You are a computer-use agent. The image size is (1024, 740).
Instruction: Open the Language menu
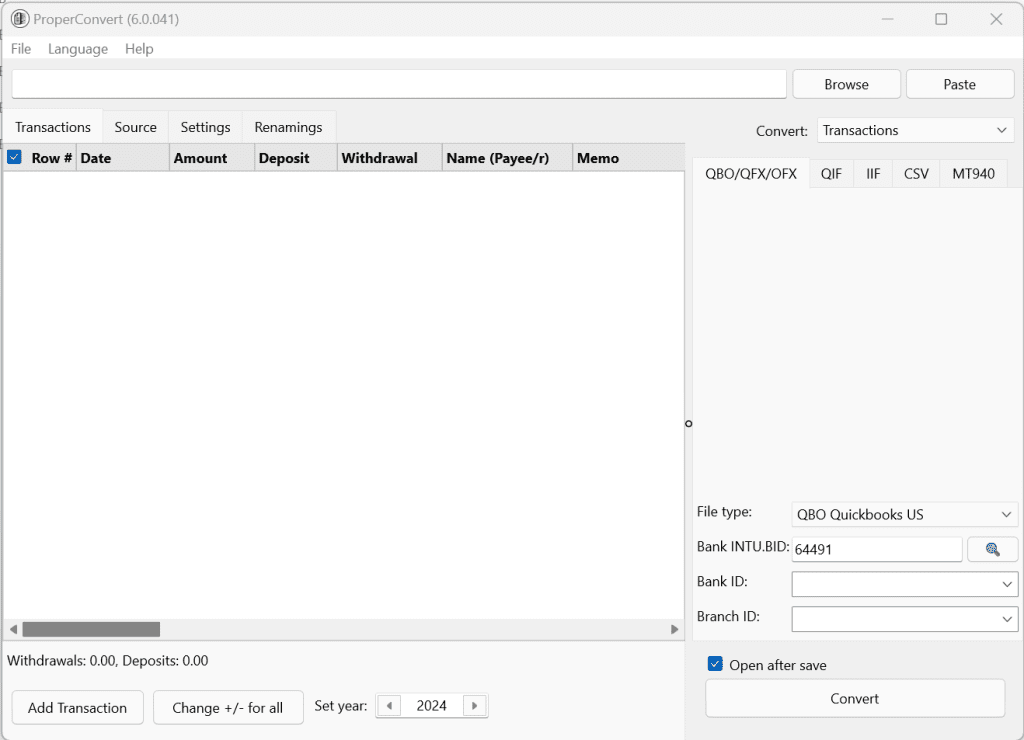click(78, 49)
